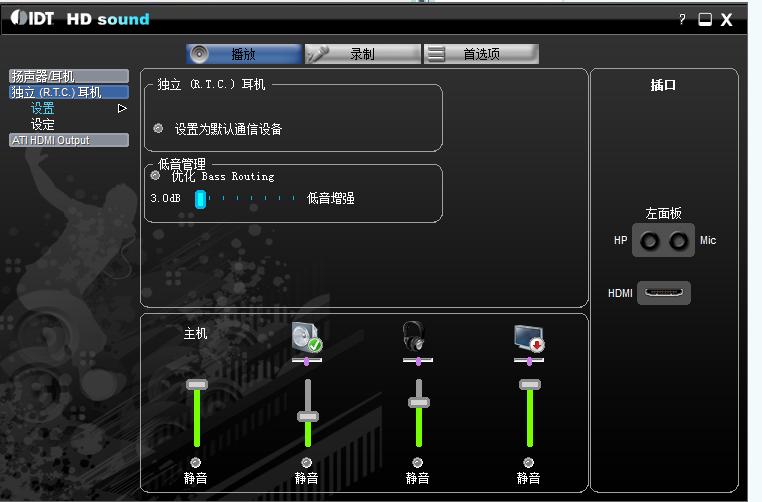Viewport: 762px width, 502px height.
Task: Click the 主机 label above master slider
Action: (195, 333)
